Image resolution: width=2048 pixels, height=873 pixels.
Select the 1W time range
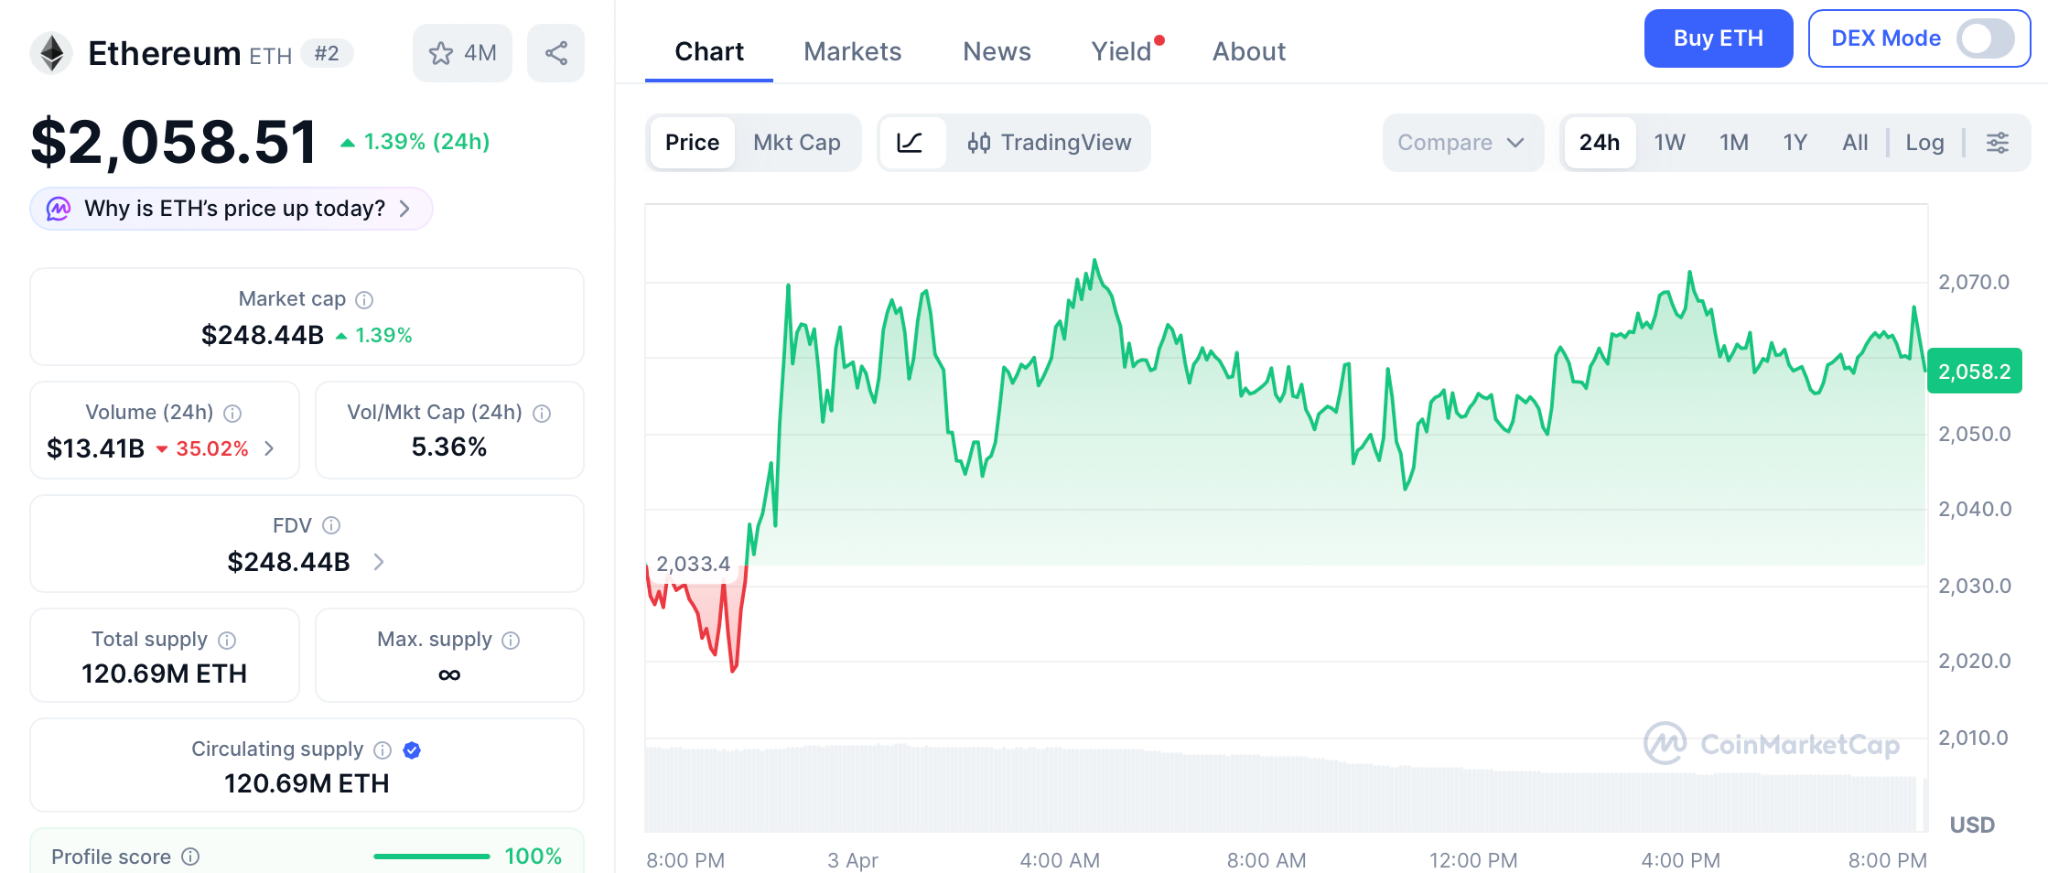1669,143
